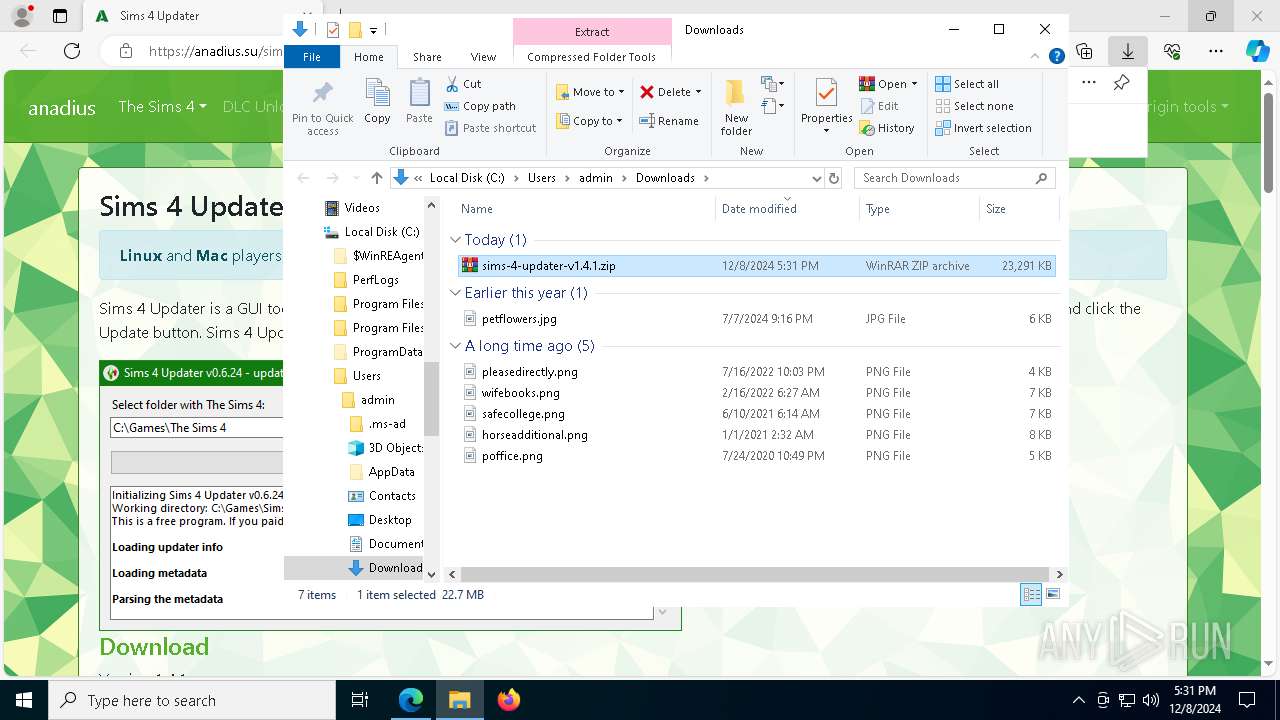
Task: Open Edge downloads icon
Action: click(x=1128, y=51)
